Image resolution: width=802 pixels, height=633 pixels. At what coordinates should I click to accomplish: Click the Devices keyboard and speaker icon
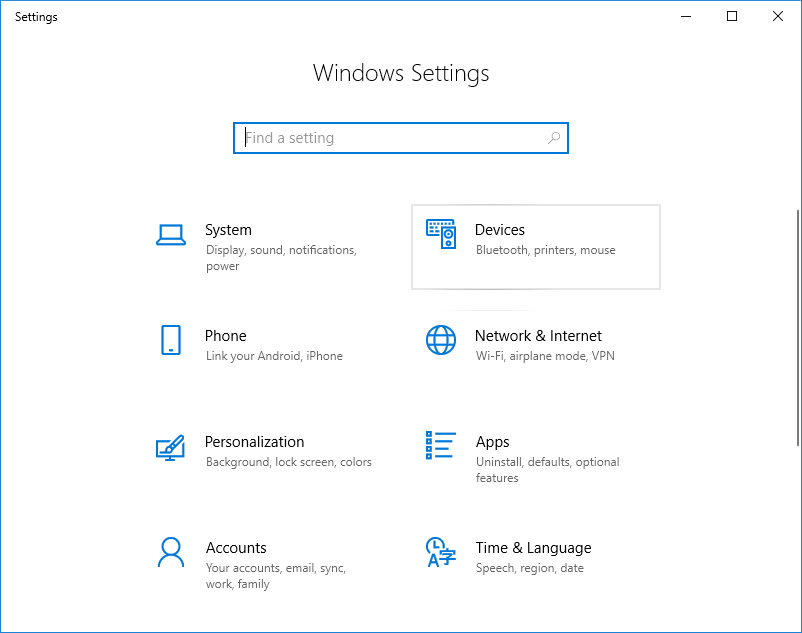coord(441,235)
